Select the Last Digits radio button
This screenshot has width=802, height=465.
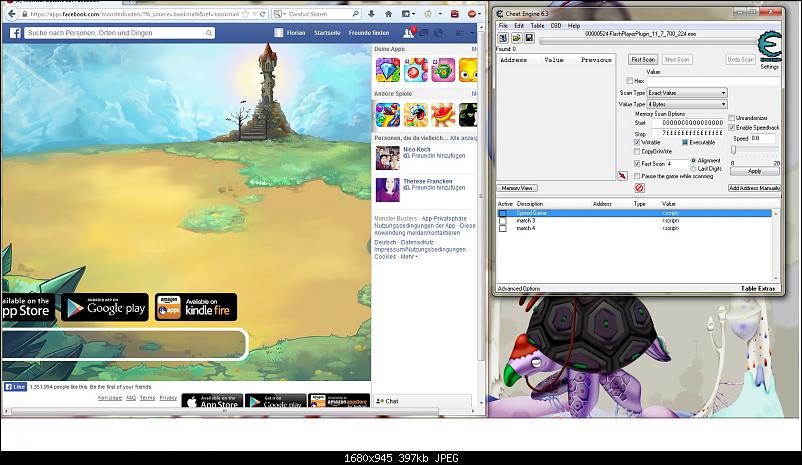click(x=694, y=168)
